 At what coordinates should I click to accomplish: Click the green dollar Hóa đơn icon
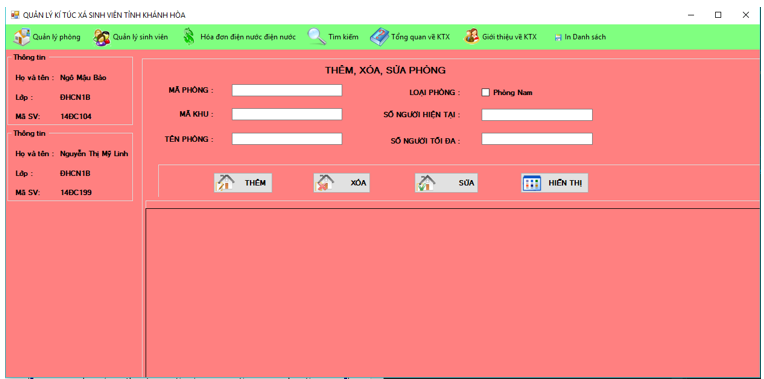tap(189, 37)
